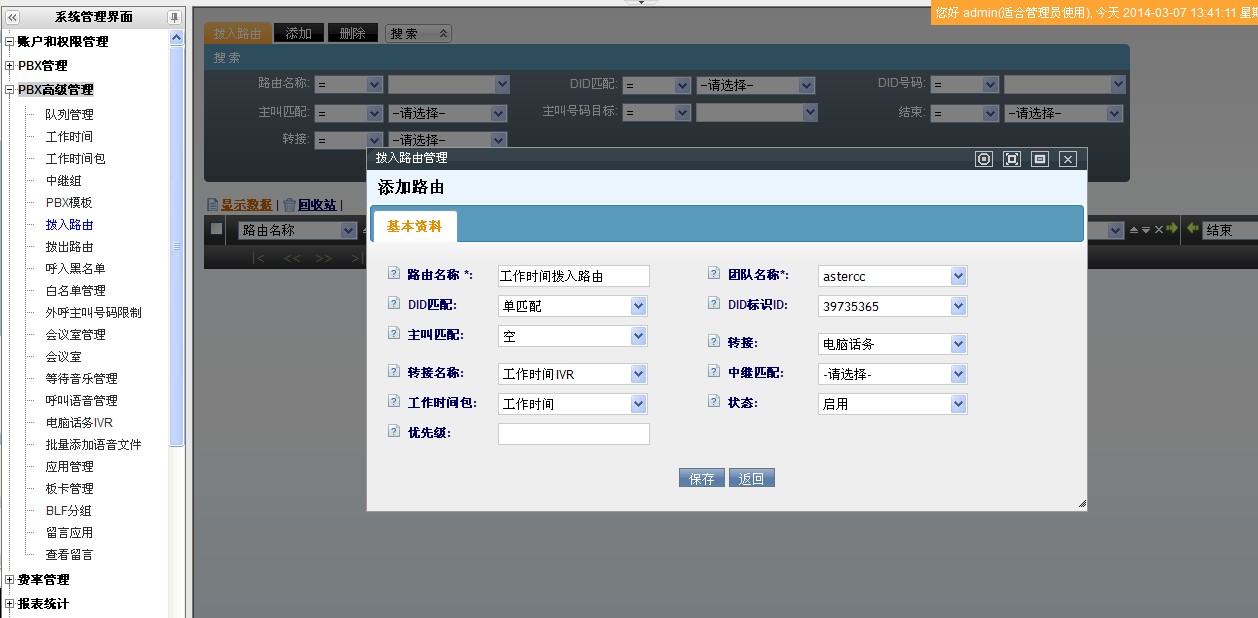Click the help icon beside 路由名称
1258x618 pixels.
pos(393,273)
